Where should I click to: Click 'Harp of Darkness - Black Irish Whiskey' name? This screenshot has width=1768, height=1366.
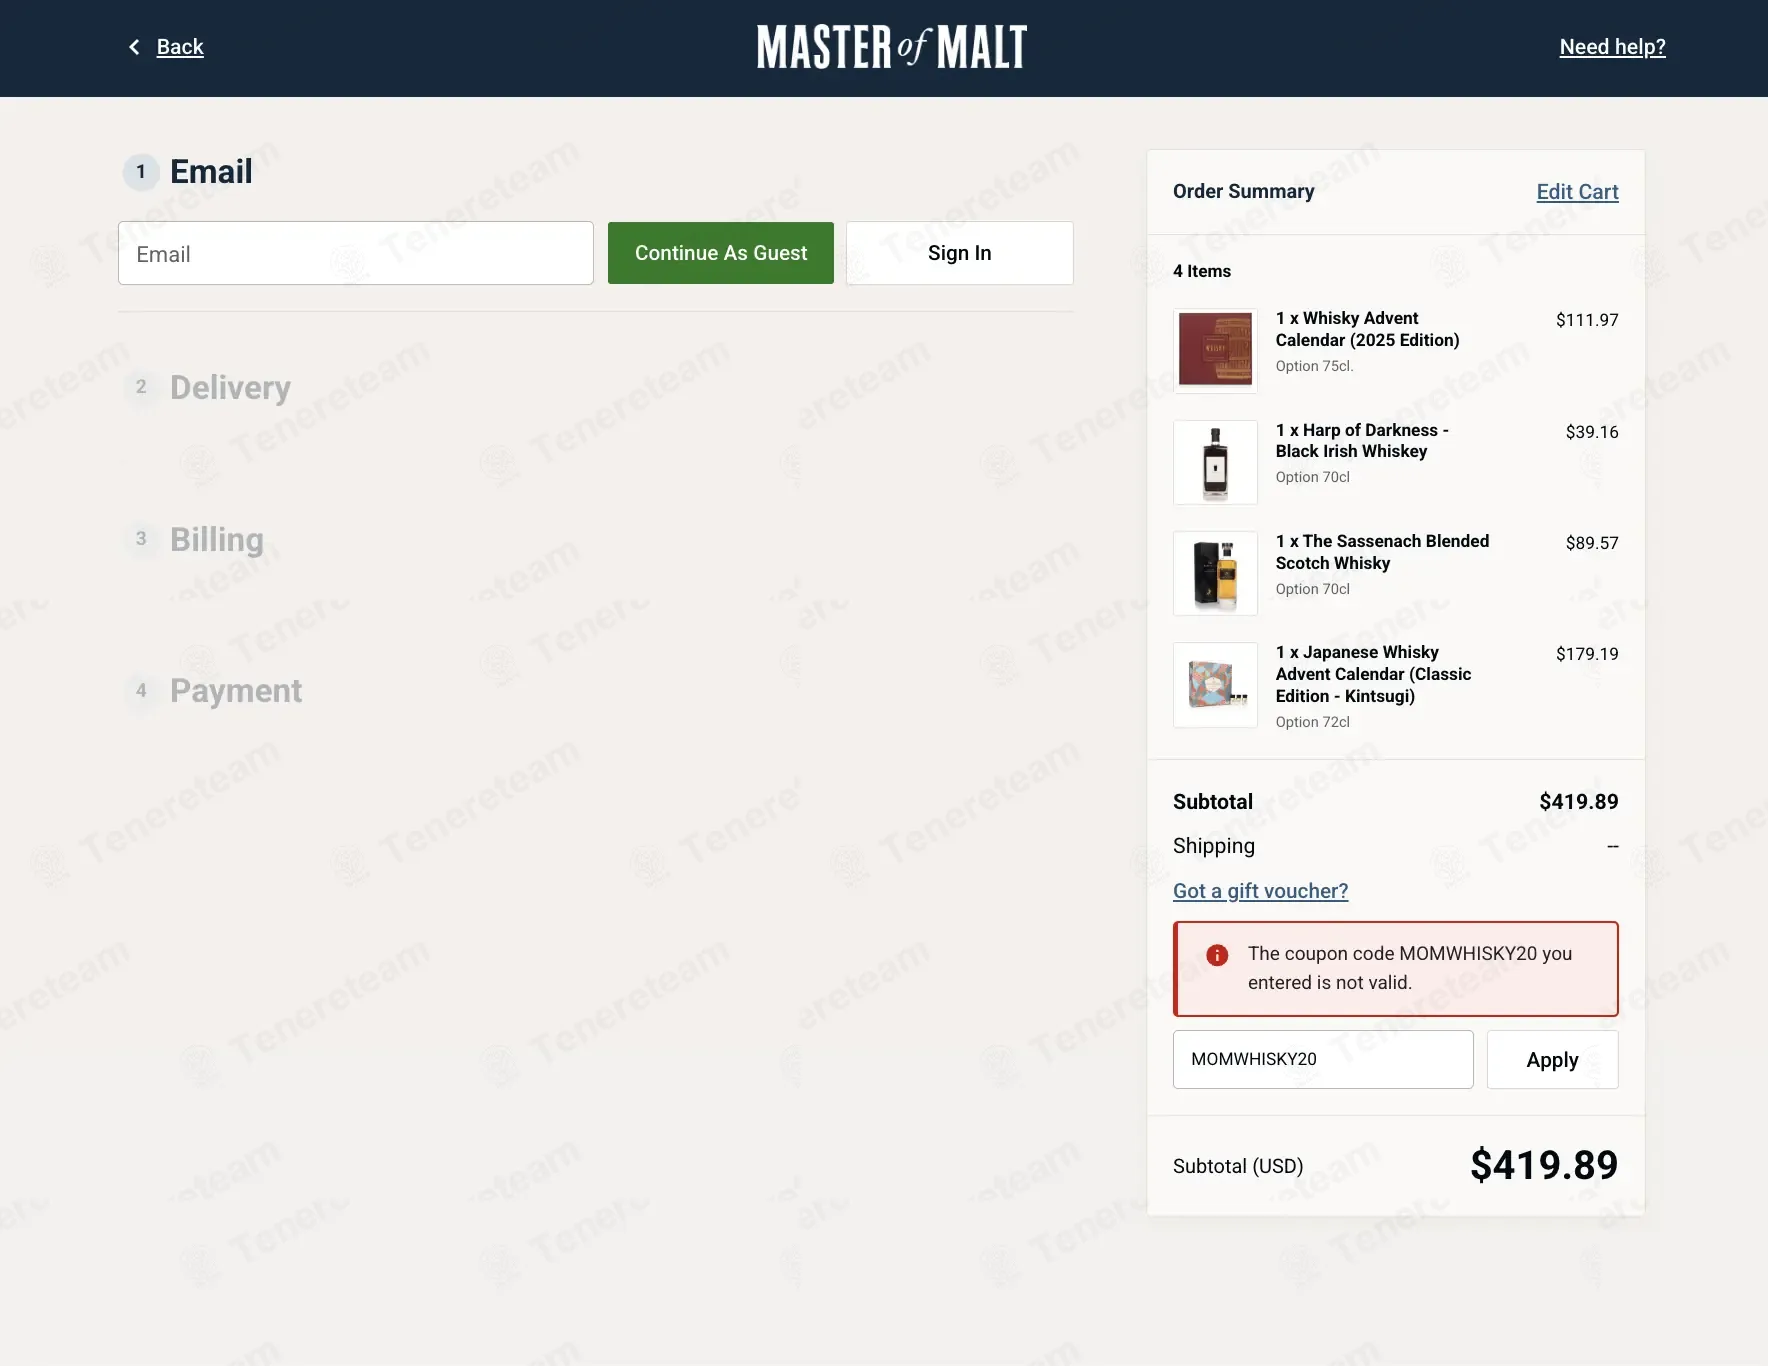pos(1362,441)
